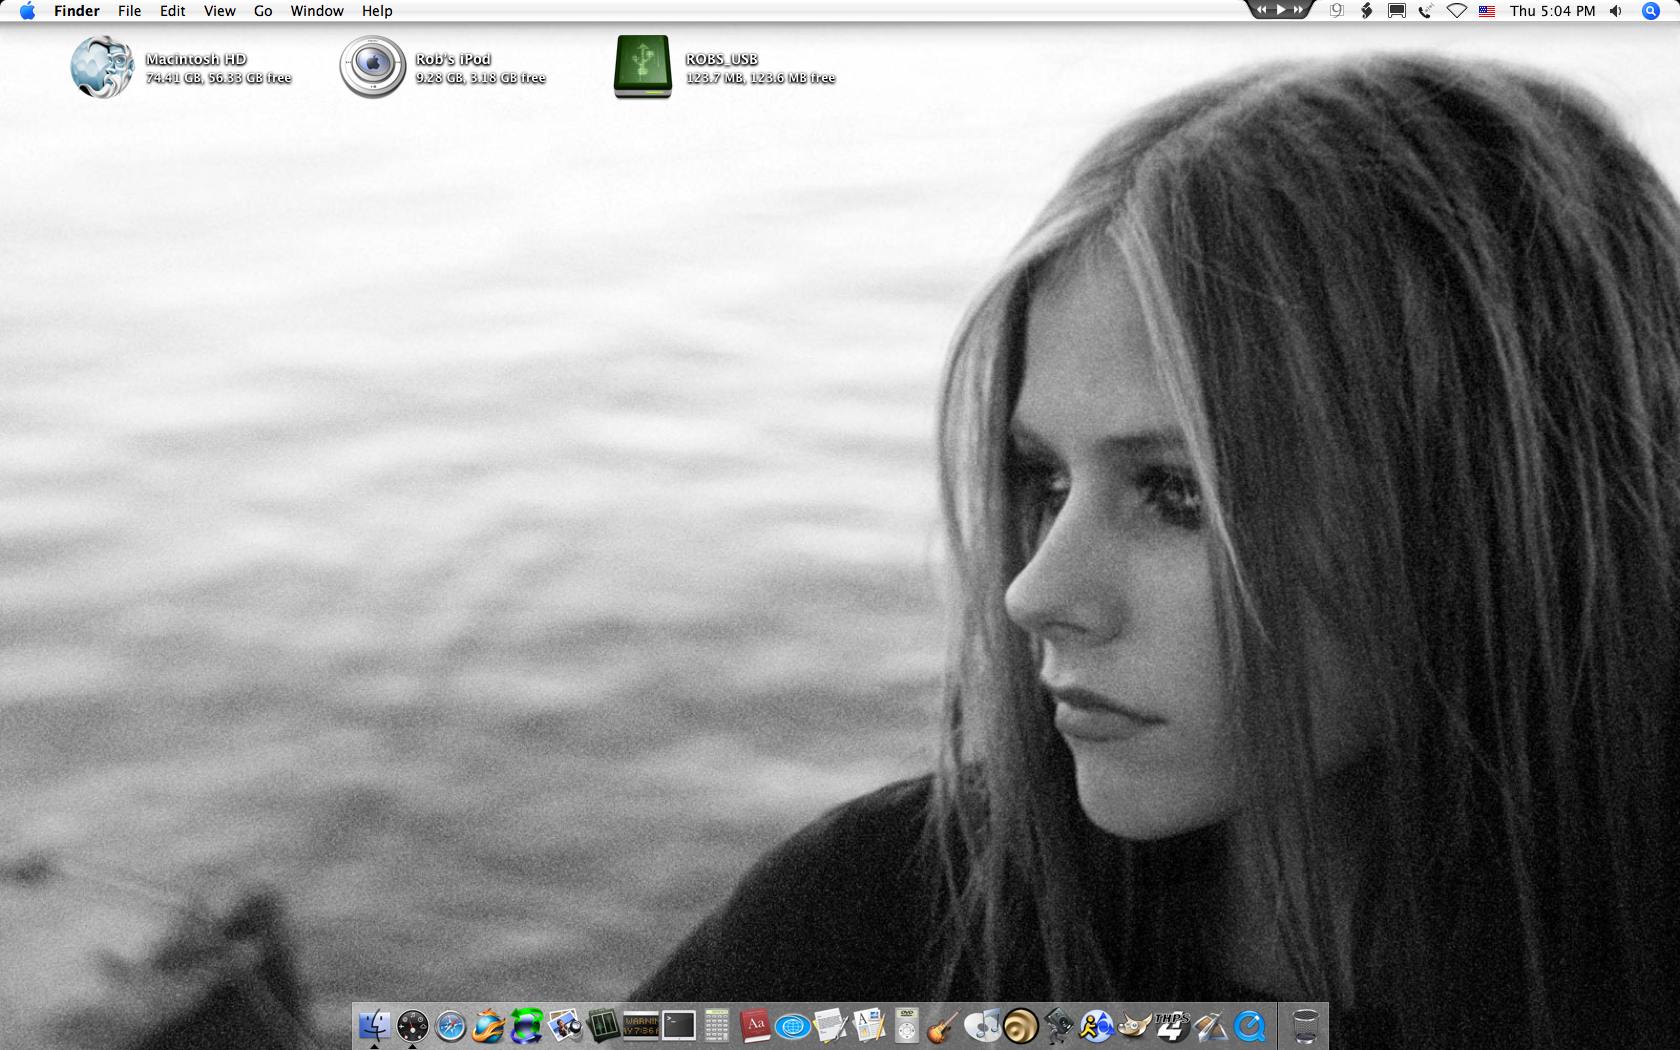Open Calculator from the Dock
1680x1050 pixels.
coord(717,1026)
